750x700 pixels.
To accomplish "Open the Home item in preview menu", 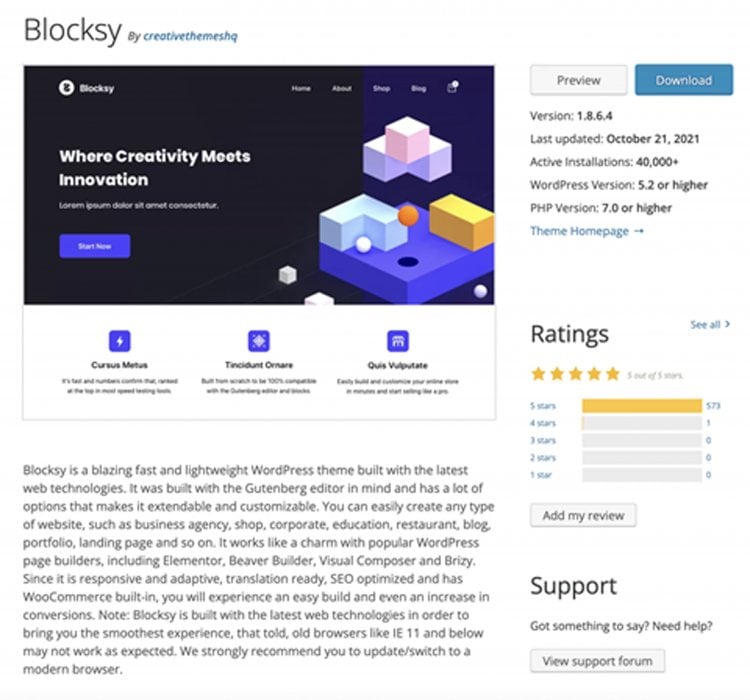I will [301, 89].
